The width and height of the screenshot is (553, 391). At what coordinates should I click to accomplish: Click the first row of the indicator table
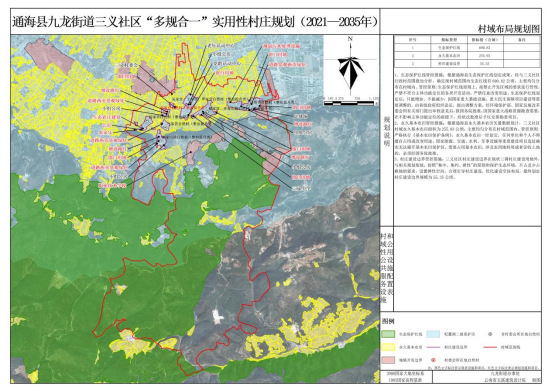pyautogui.click(x=467, y=48)
